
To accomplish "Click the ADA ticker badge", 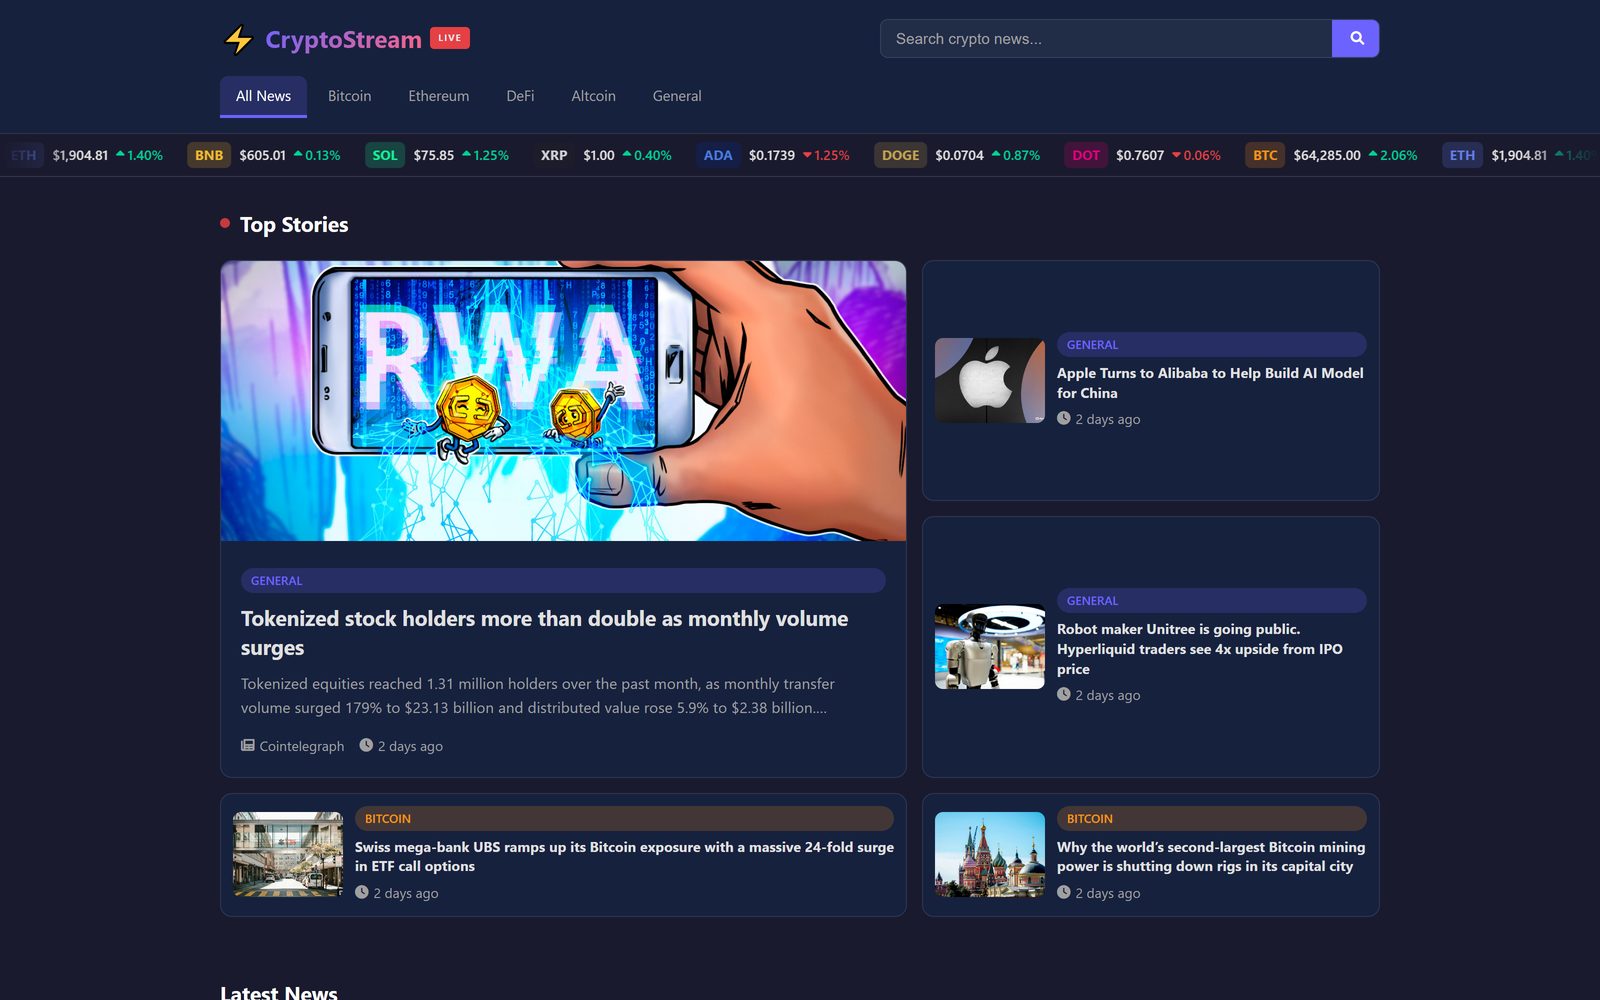I will pyautogui.click(x=718, y=155).
